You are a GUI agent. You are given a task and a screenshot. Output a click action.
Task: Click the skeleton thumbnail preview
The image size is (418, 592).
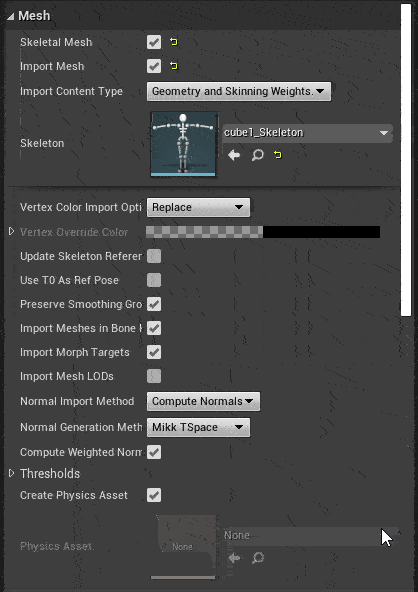pos(184,144)
